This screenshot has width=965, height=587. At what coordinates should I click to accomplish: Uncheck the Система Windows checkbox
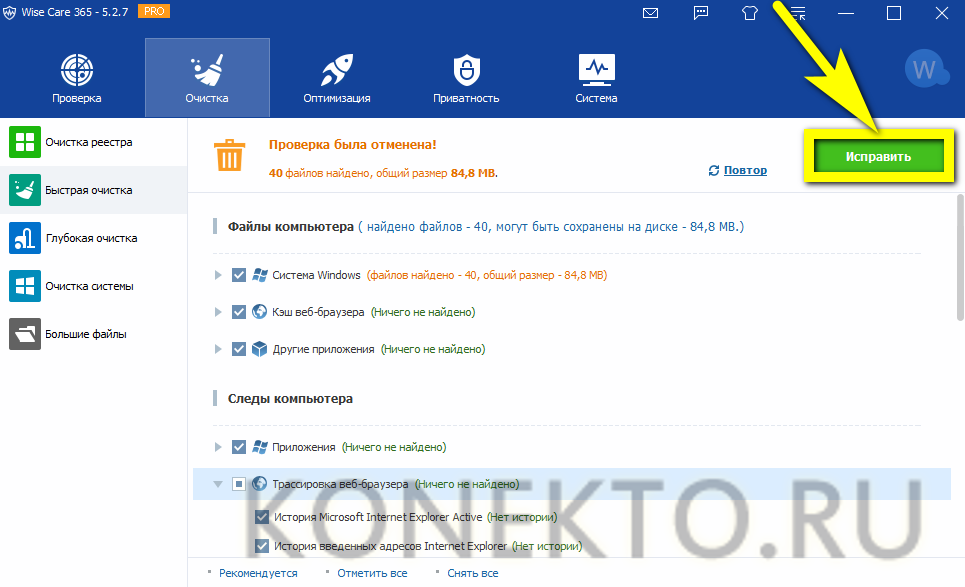click(x=239, y=275)
